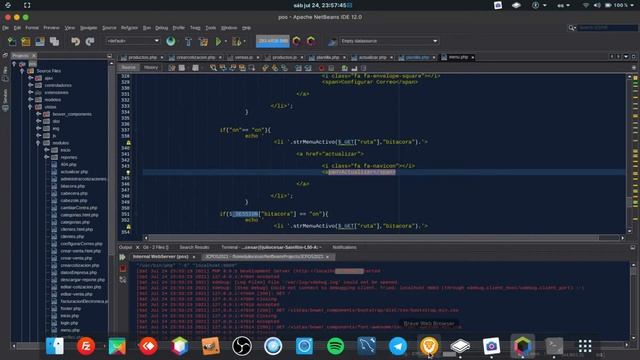Click the memory usage bar in the toolbar
The height and width of the screenshot is (360, 640).
pos(273,41)
